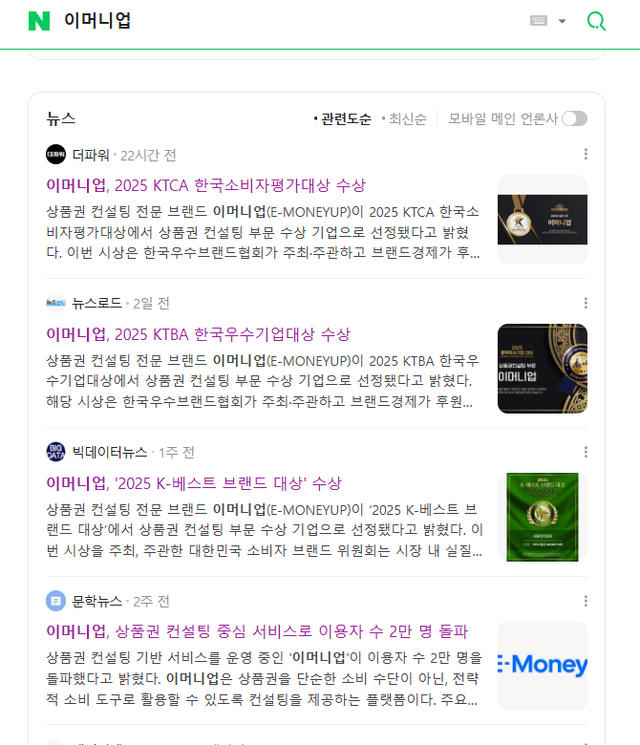Click the search field containing 이머니업
640x745 pixels.
pos(285,21)
